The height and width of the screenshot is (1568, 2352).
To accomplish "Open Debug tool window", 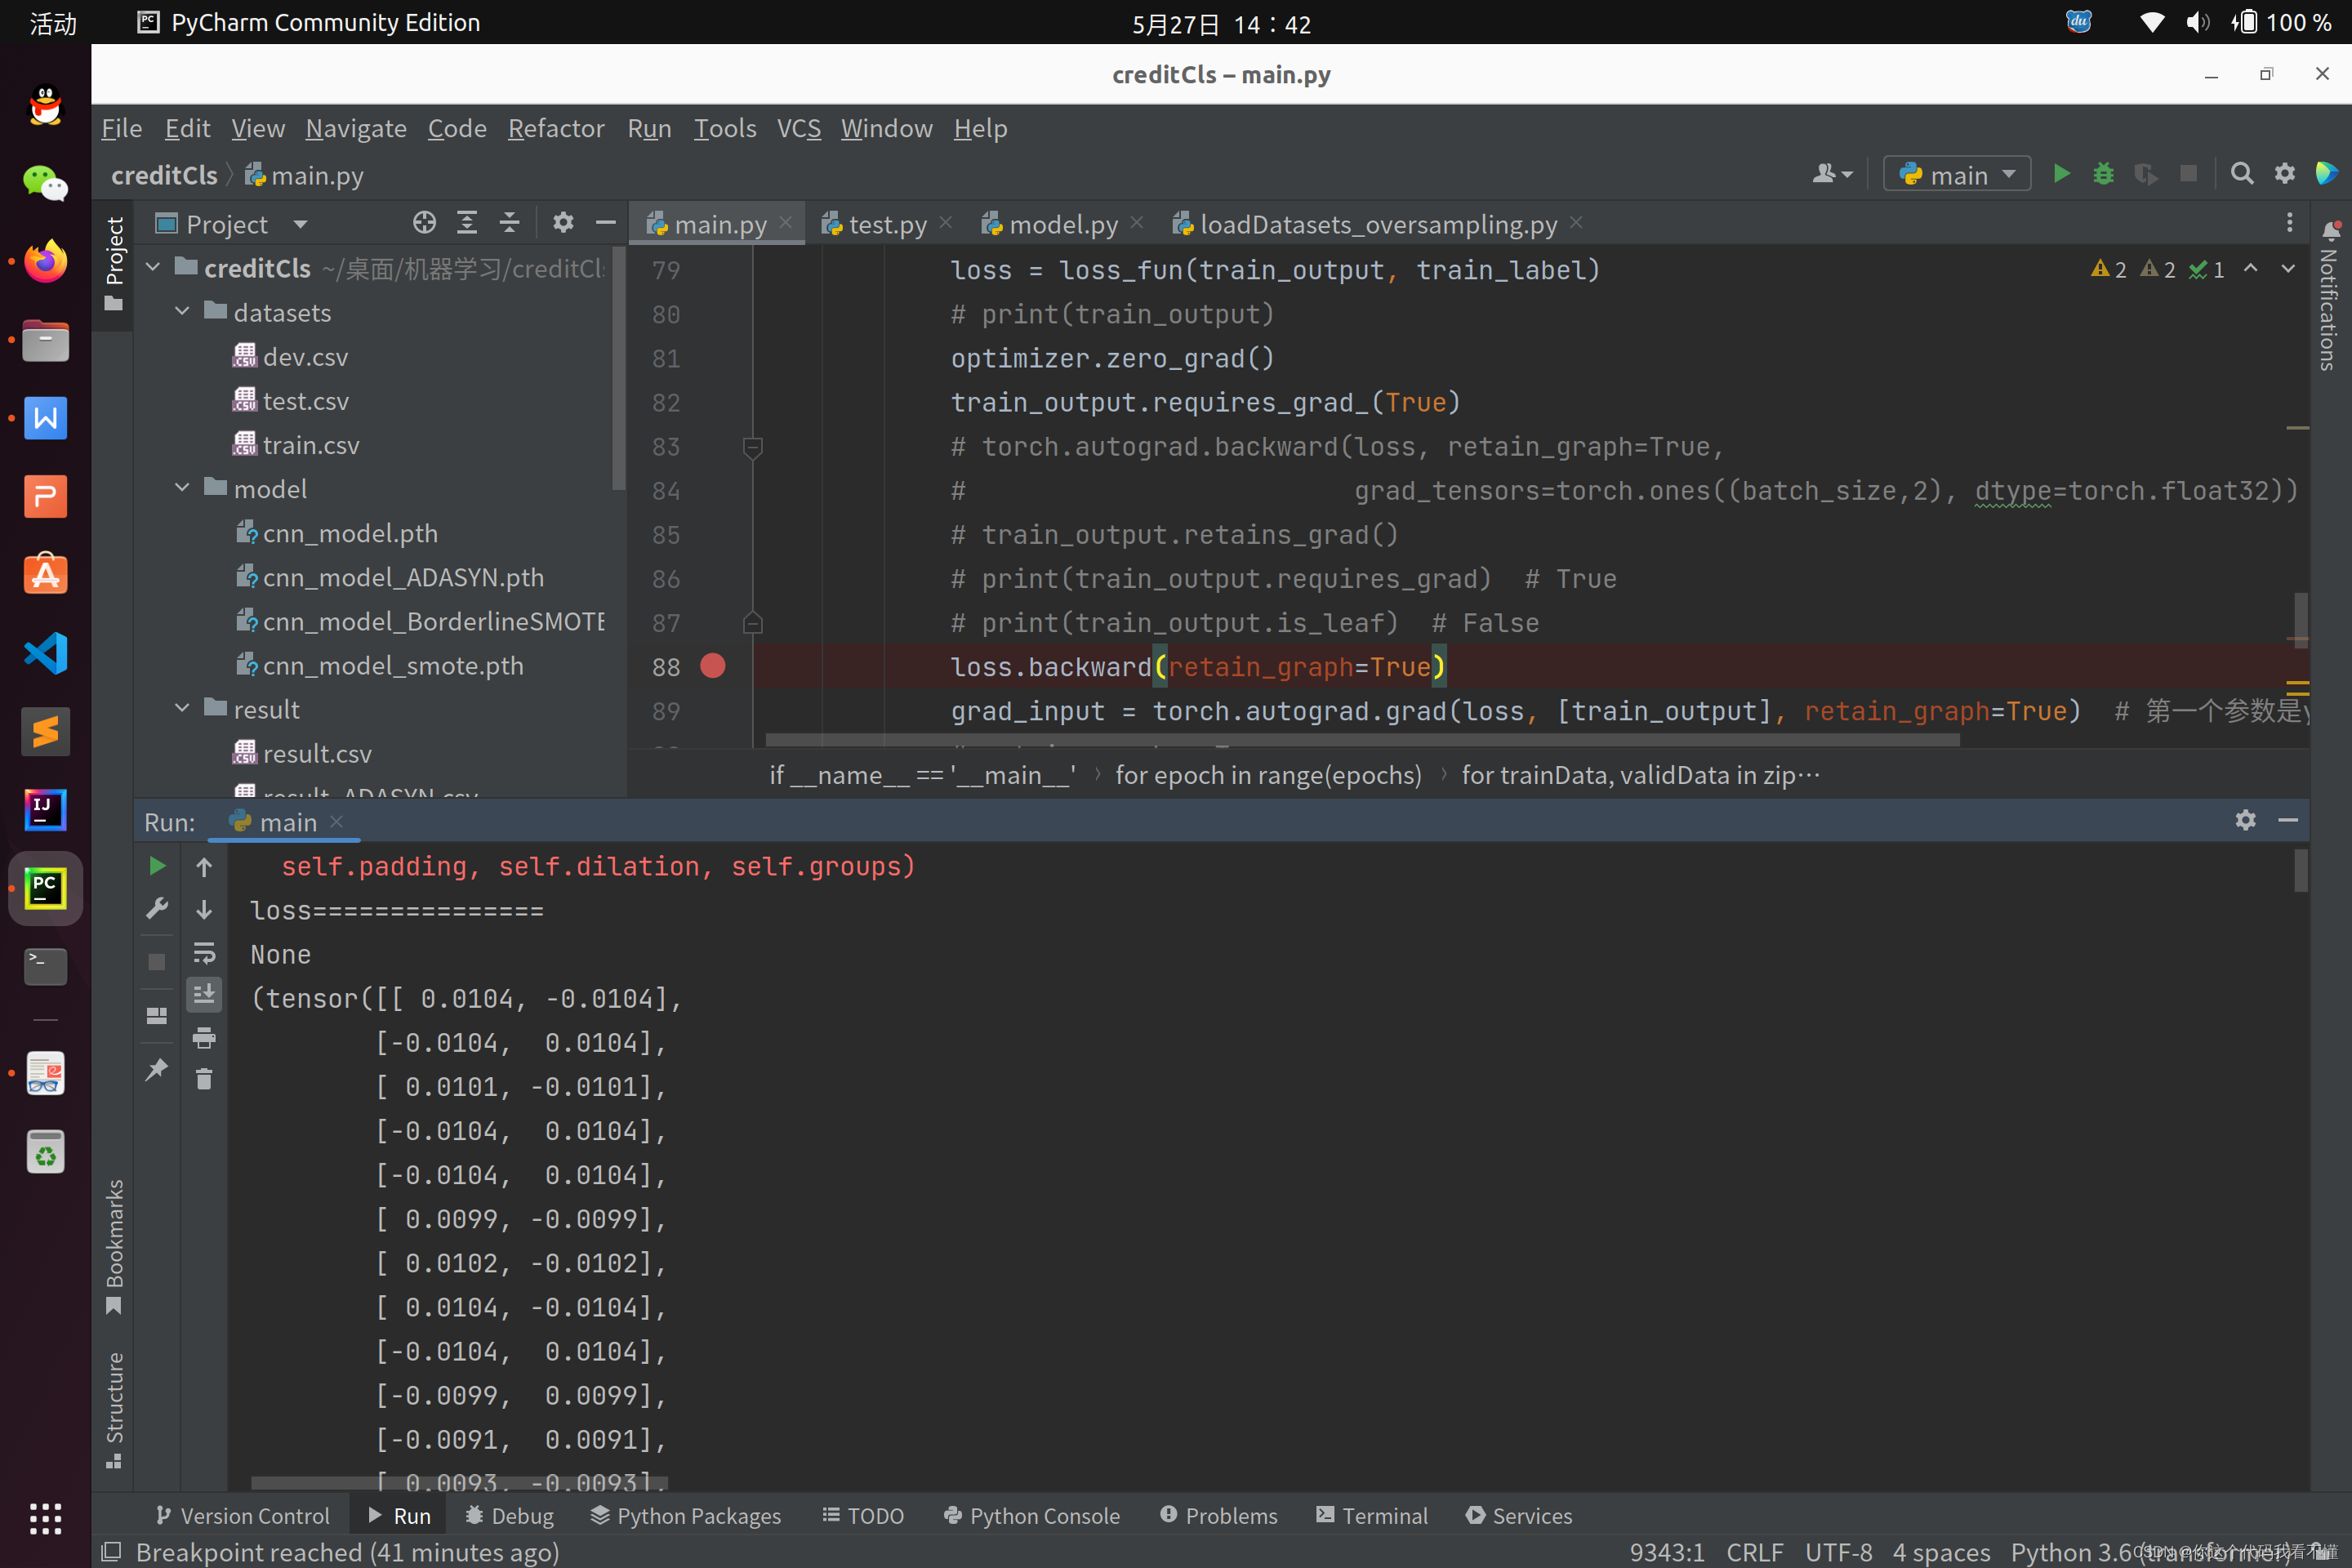I will click(510, 1515).
